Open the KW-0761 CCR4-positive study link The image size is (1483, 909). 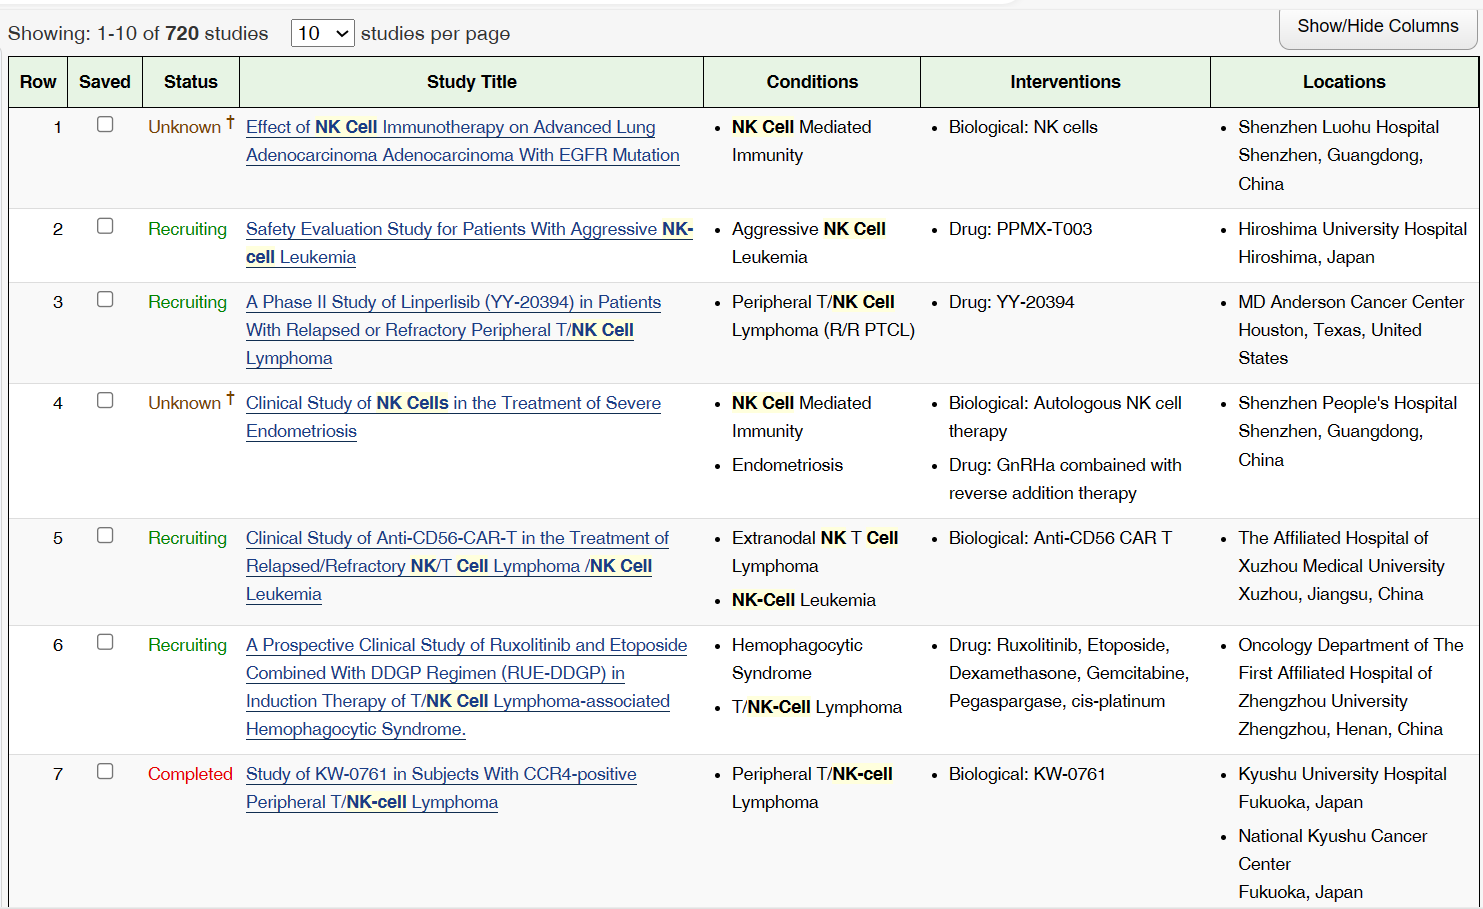[x=441, y=775]
